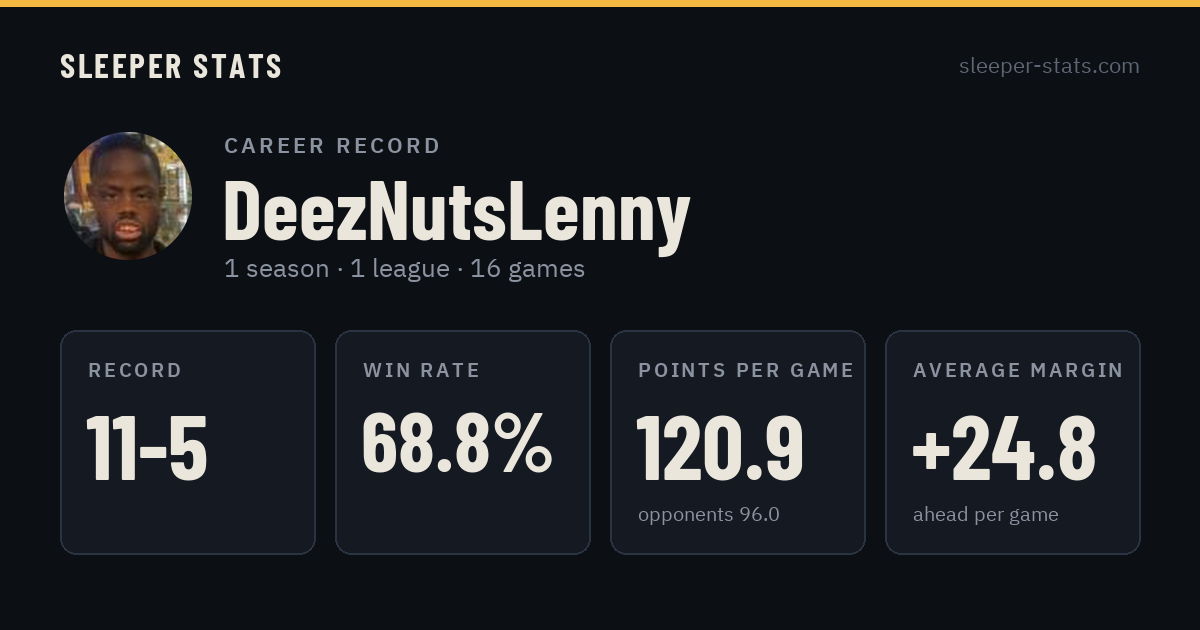
Task: Click the 120.9 points value
Action: 720,448
